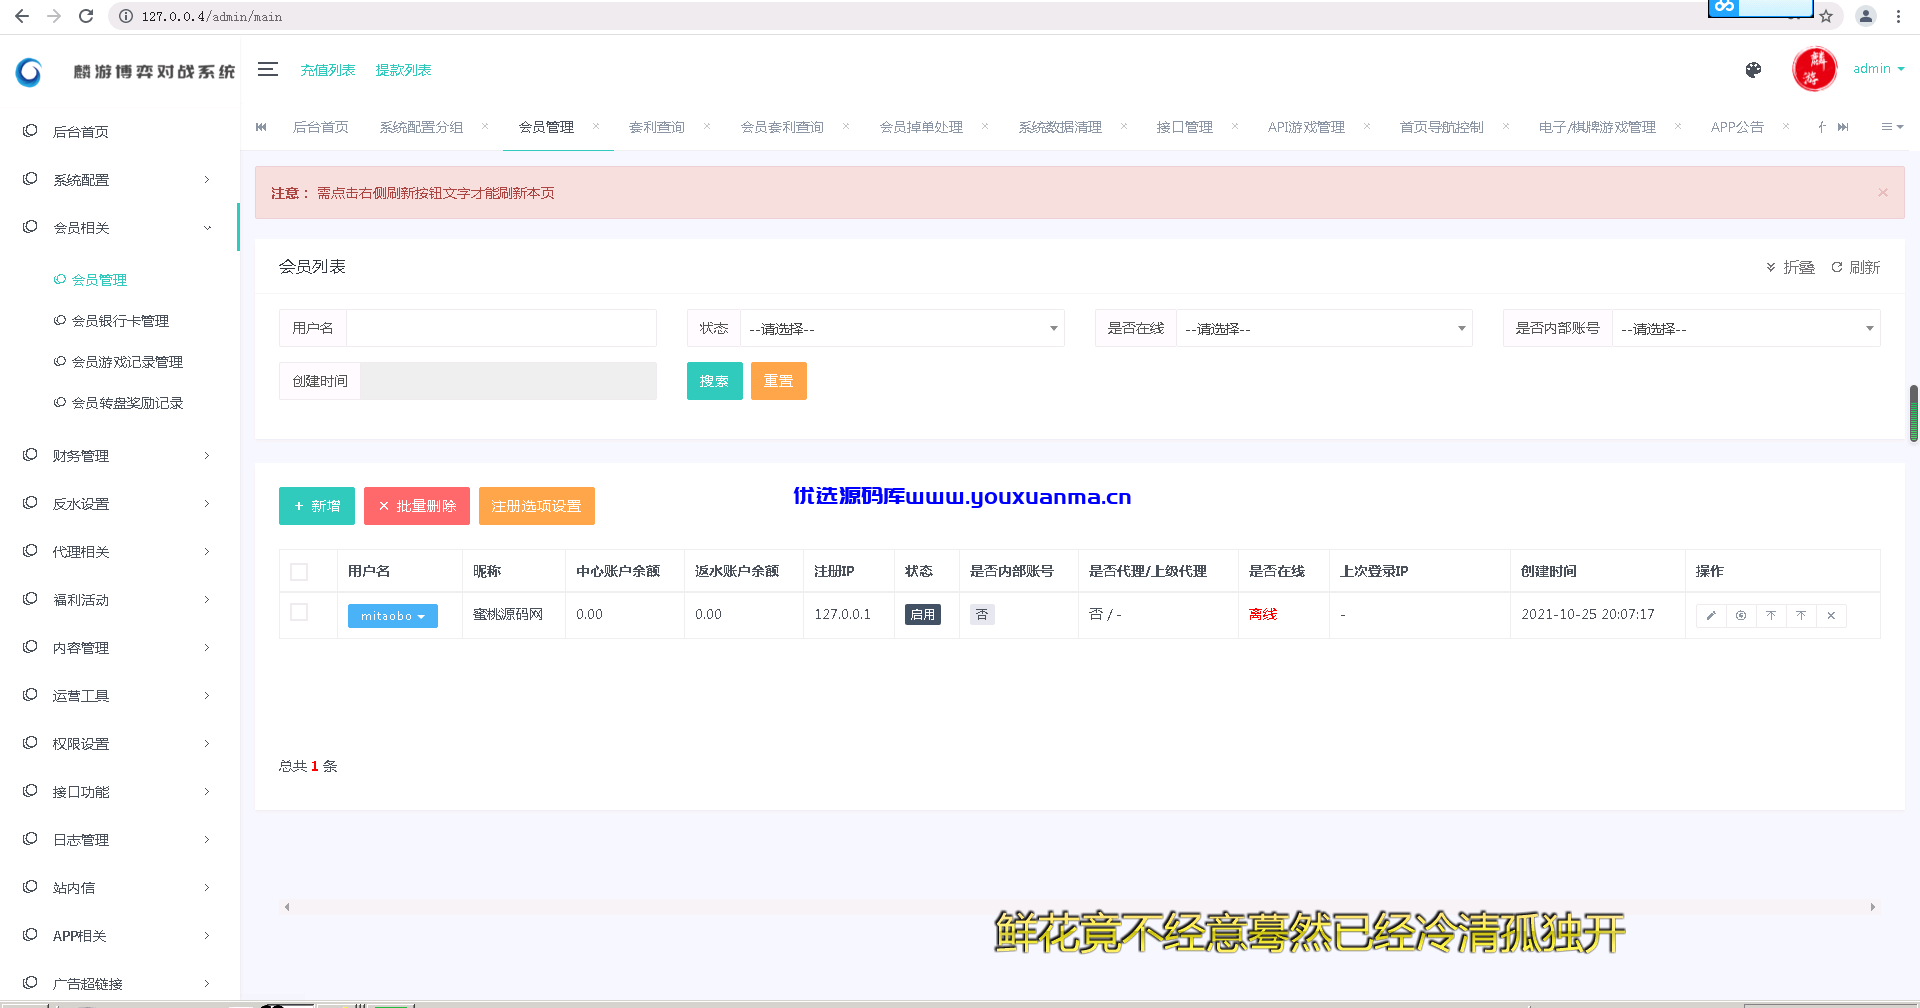Close the 会员管理 tab
Viewport: 1920px width, 1008px height.
pos(596,126)
